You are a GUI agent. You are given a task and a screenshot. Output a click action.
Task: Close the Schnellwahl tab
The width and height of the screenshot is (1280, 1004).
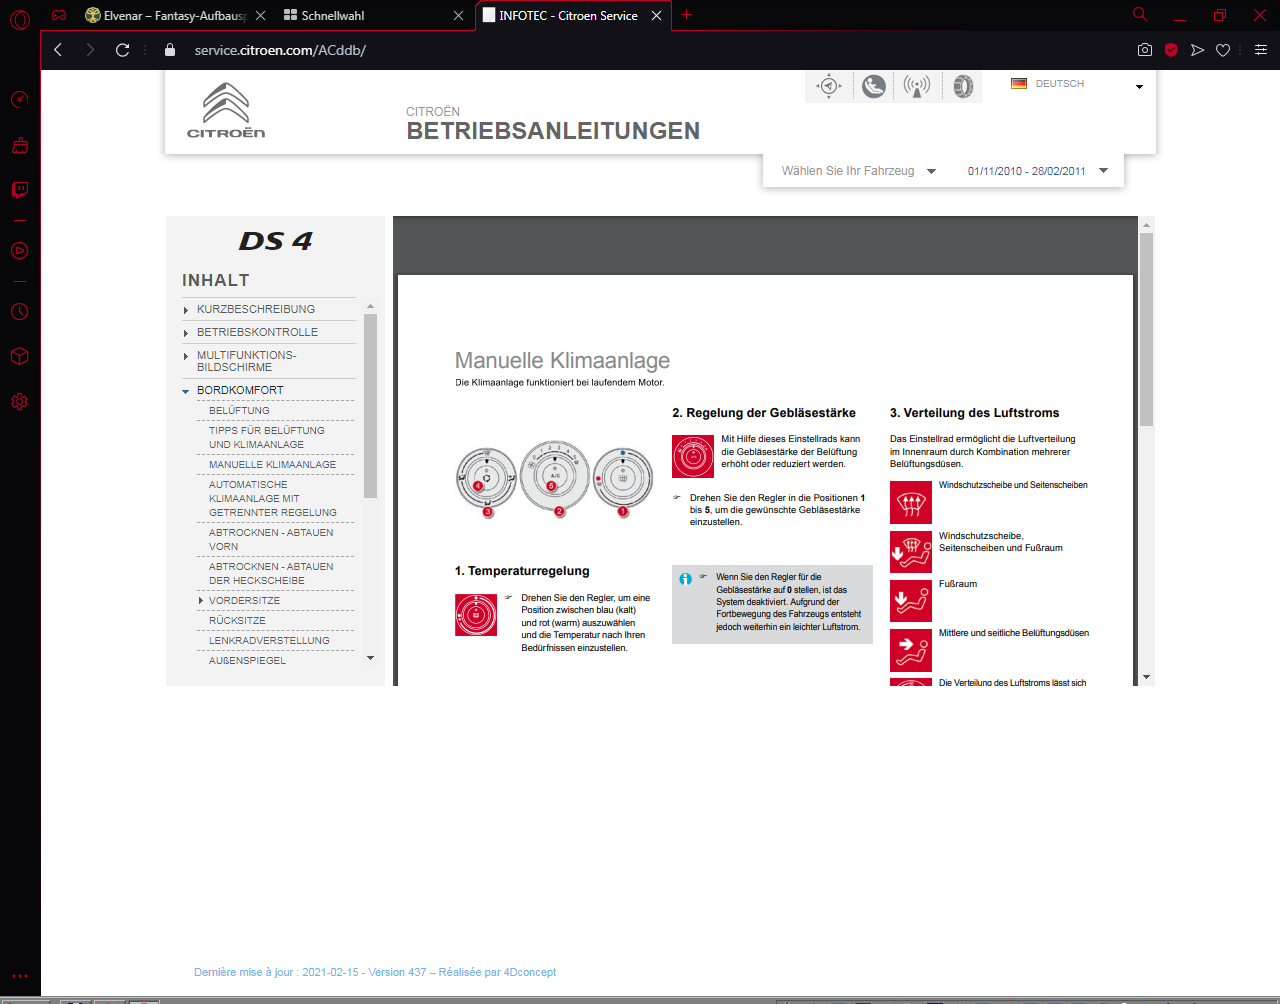458,16
